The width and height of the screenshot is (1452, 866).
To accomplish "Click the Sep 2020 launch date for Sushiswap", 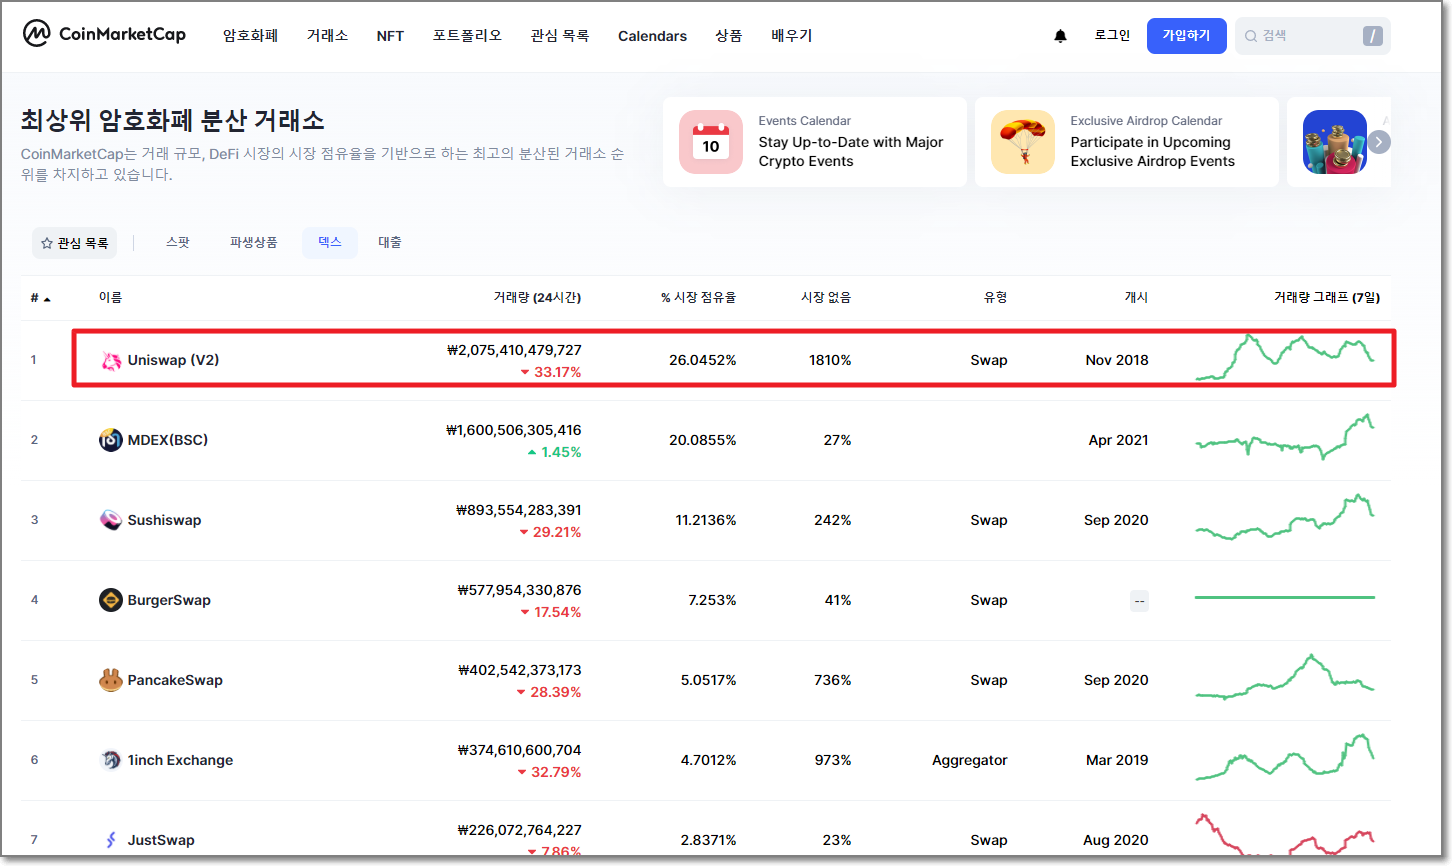I will point(1116,520).
